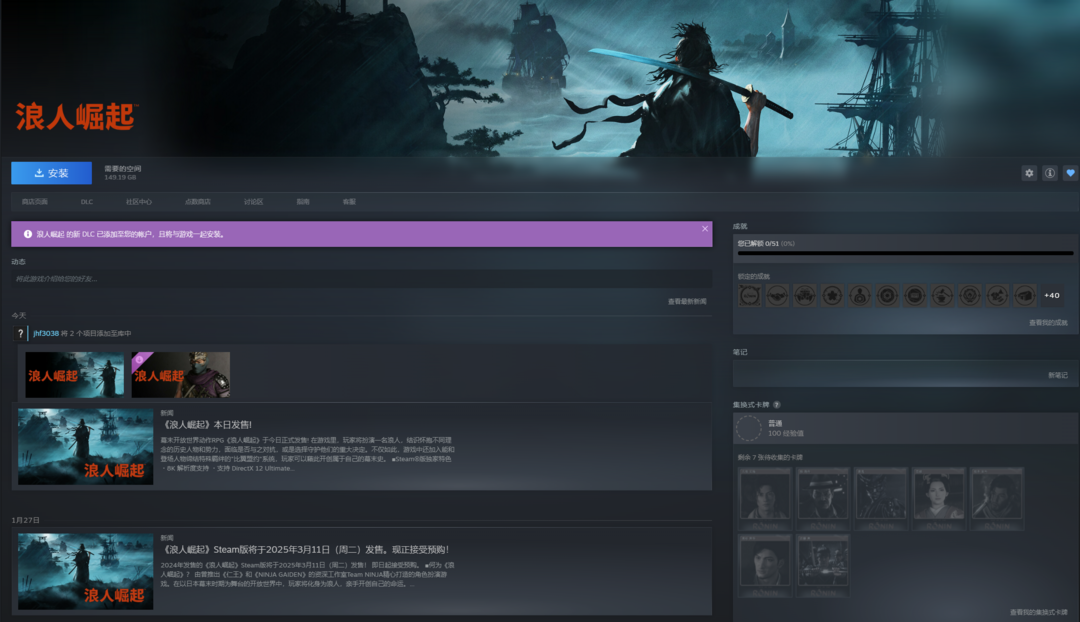The width and height of the screenshot is (1080, 622).
Task: Click the achievement progress bar 0/51
Action: click(x=905, y=253)
